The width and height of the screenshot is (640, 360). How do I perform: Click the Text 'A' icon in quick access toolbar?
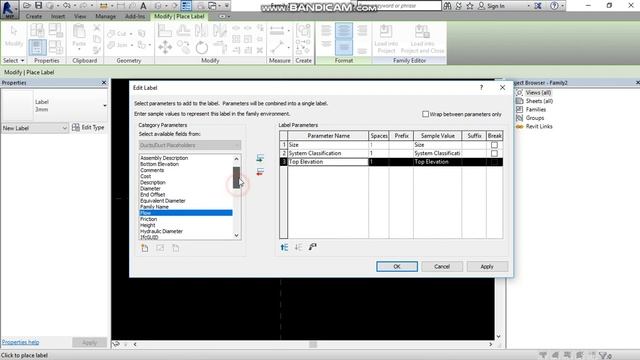[144, 6]
